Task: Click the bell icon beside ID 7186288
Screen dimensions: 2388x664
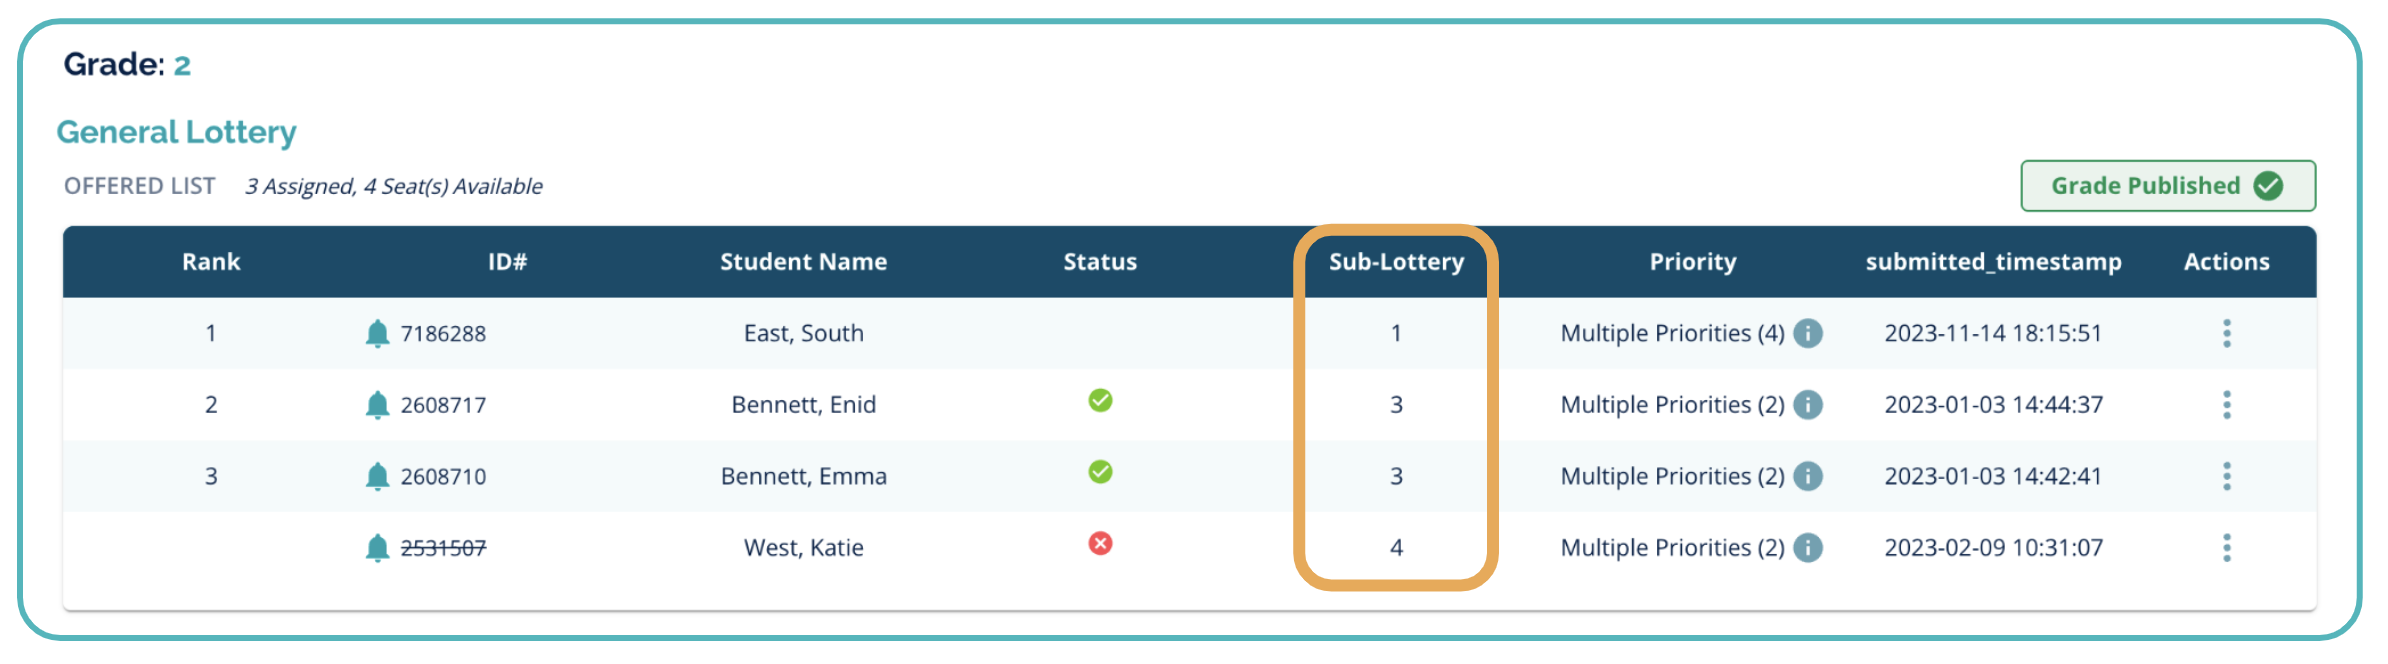Action: (x=377, y=333)
